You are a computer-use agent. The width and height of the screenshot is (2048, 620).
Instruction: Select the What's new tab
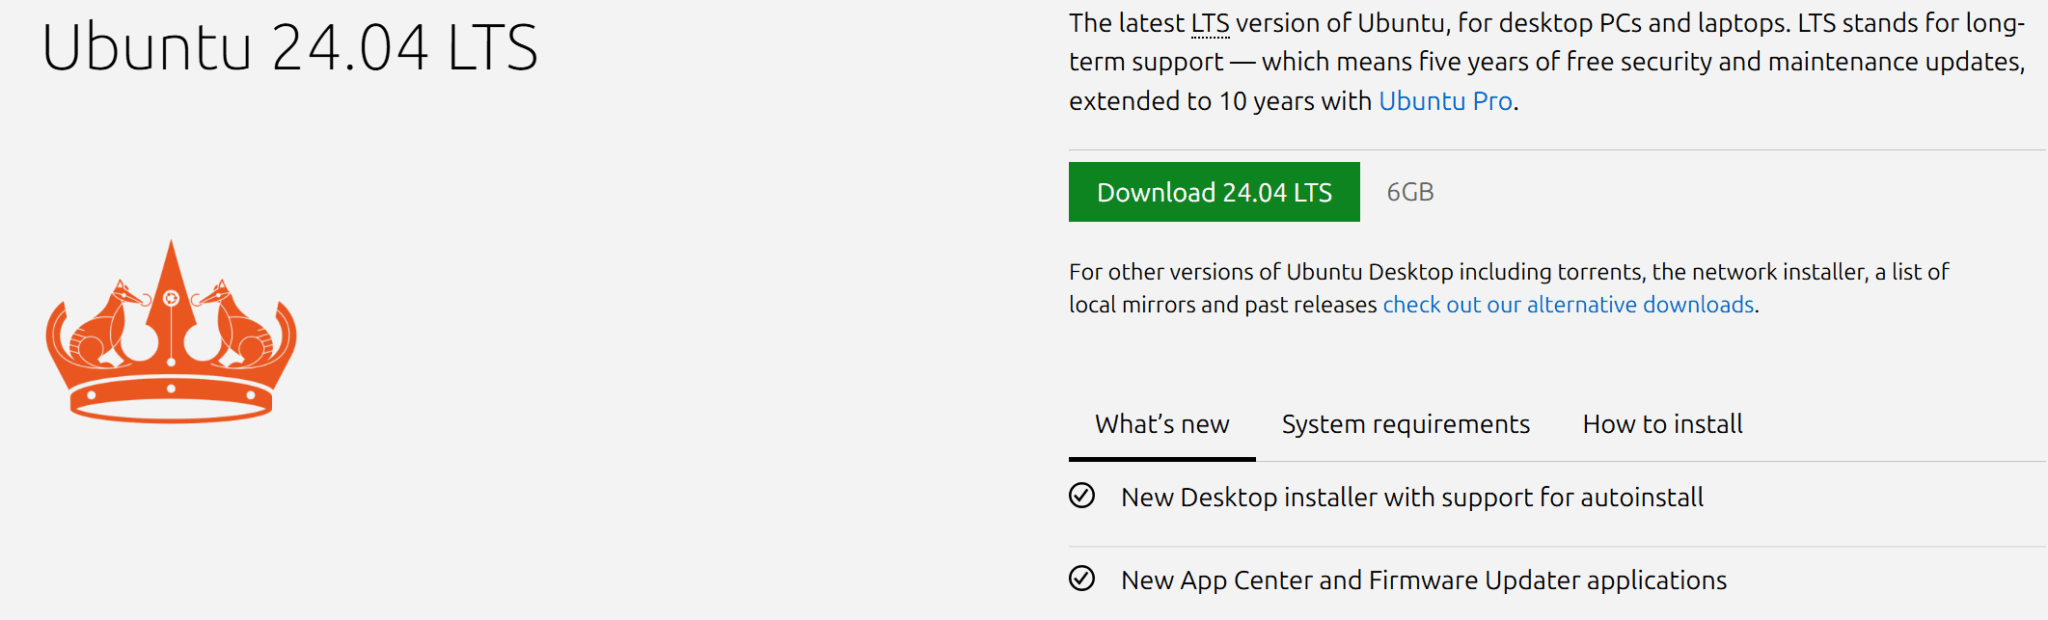click(1162, 424)
